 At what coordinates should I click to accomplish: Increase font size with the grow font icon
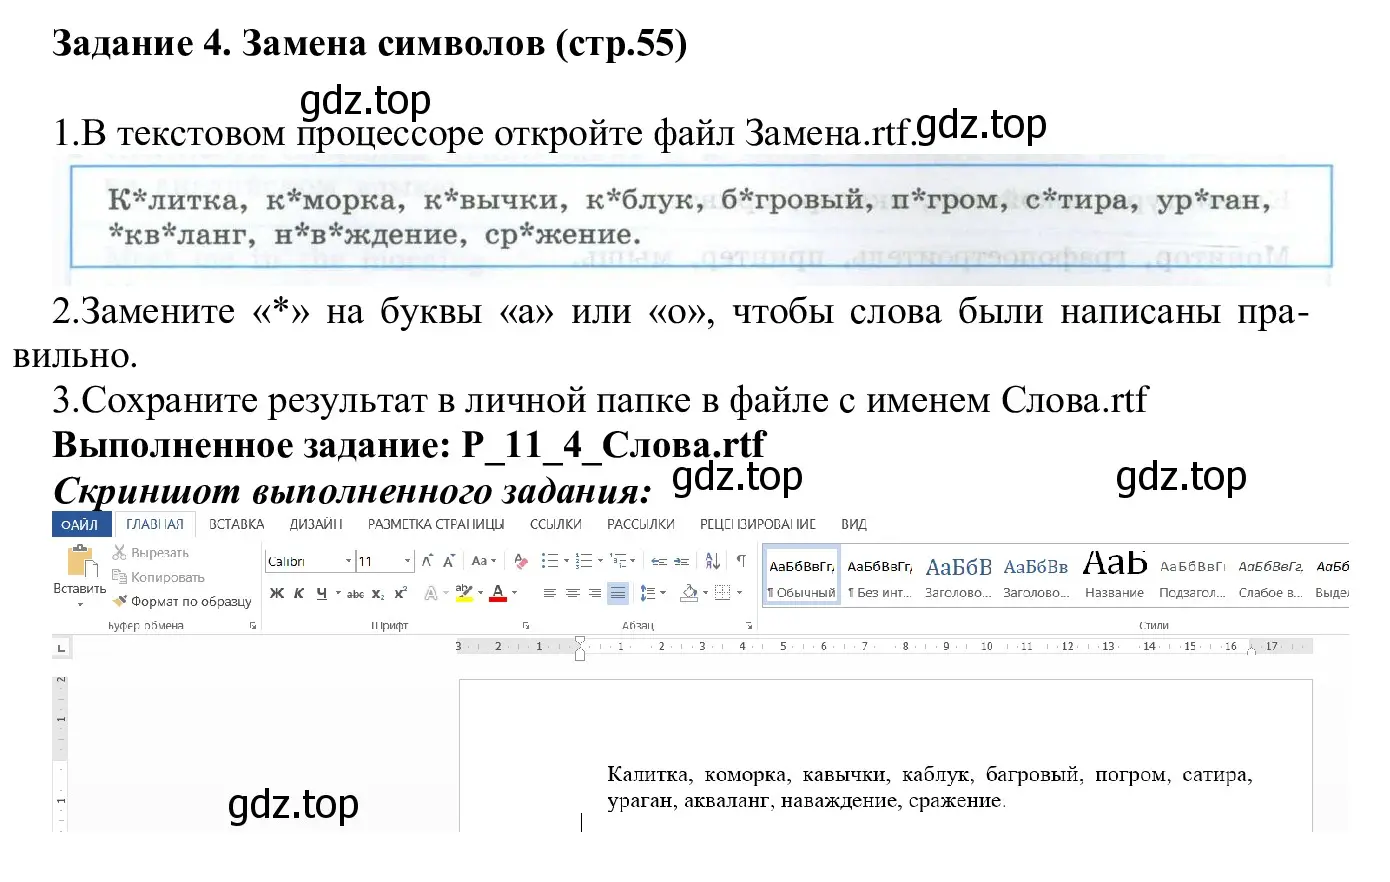coord(428,561)
